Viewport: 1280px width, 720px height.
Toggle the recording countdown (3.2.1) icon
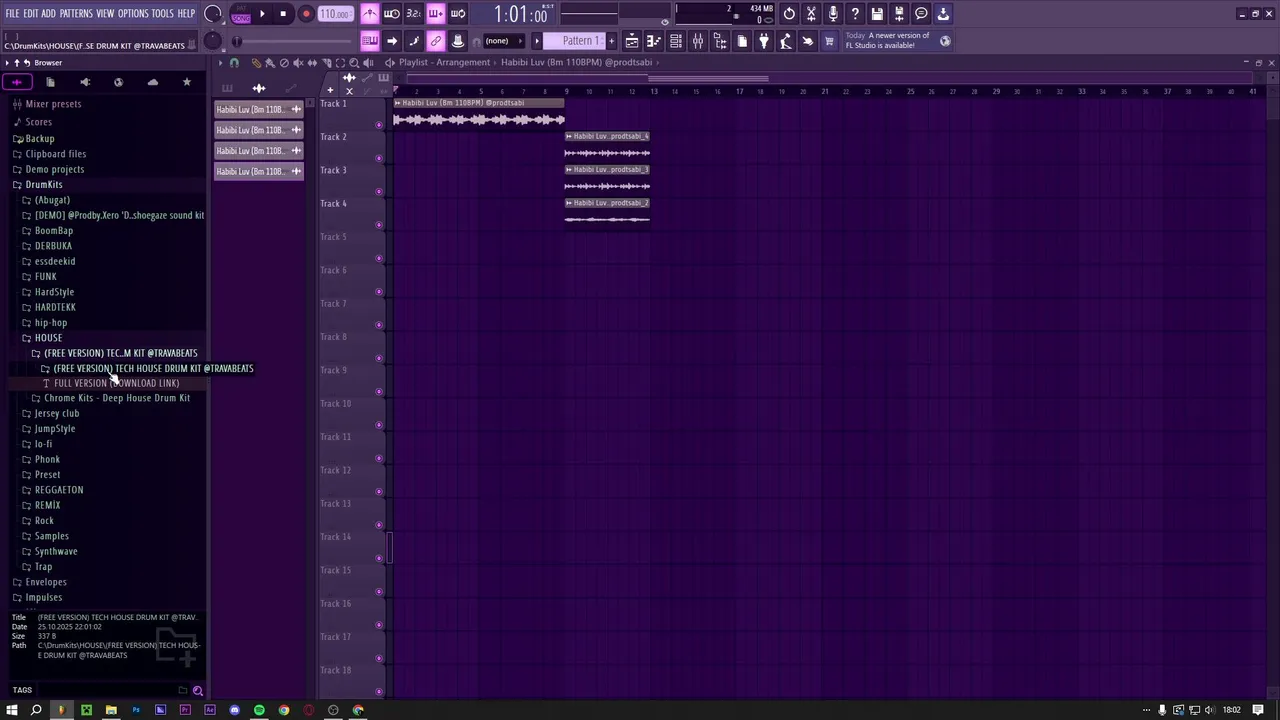pyautogui.click(x=414, y=14)
